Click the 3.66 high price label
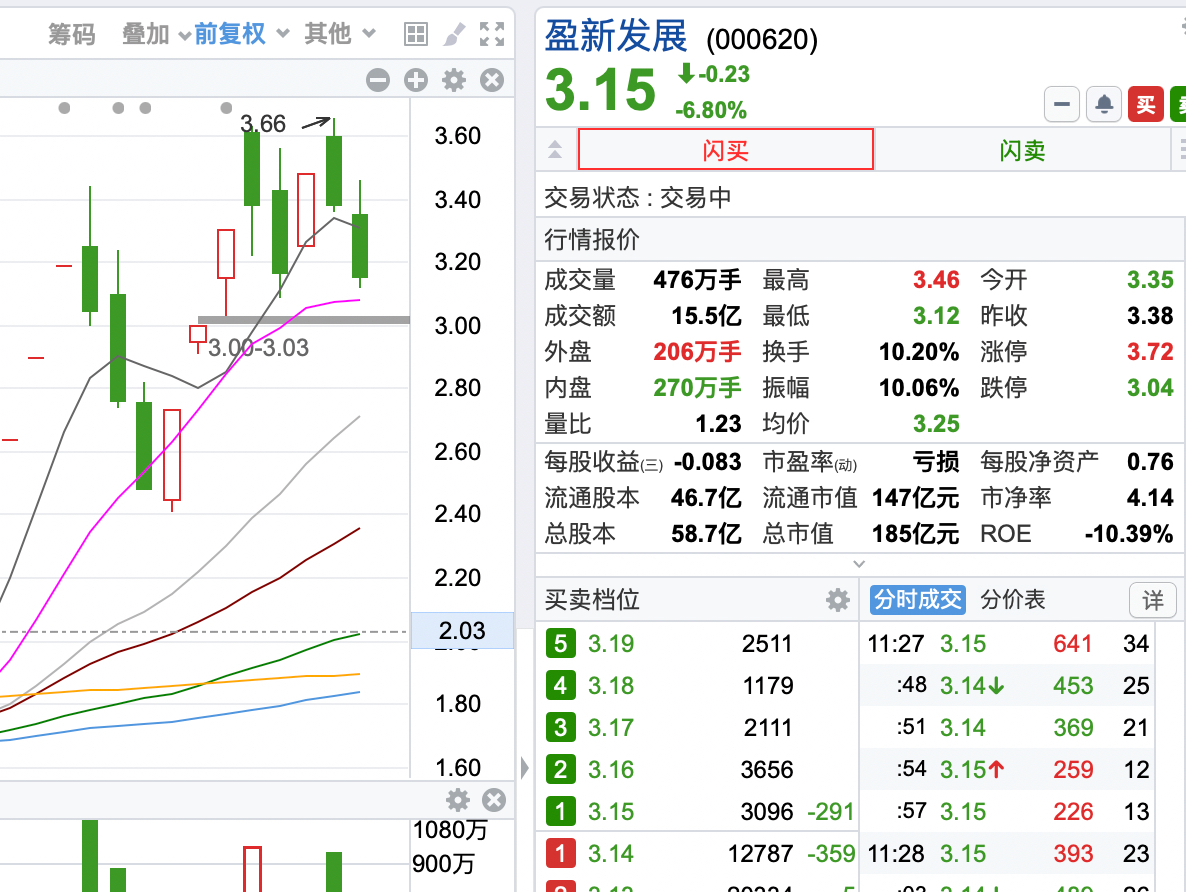Screen dimensions: 1186x892 (262, 123)
